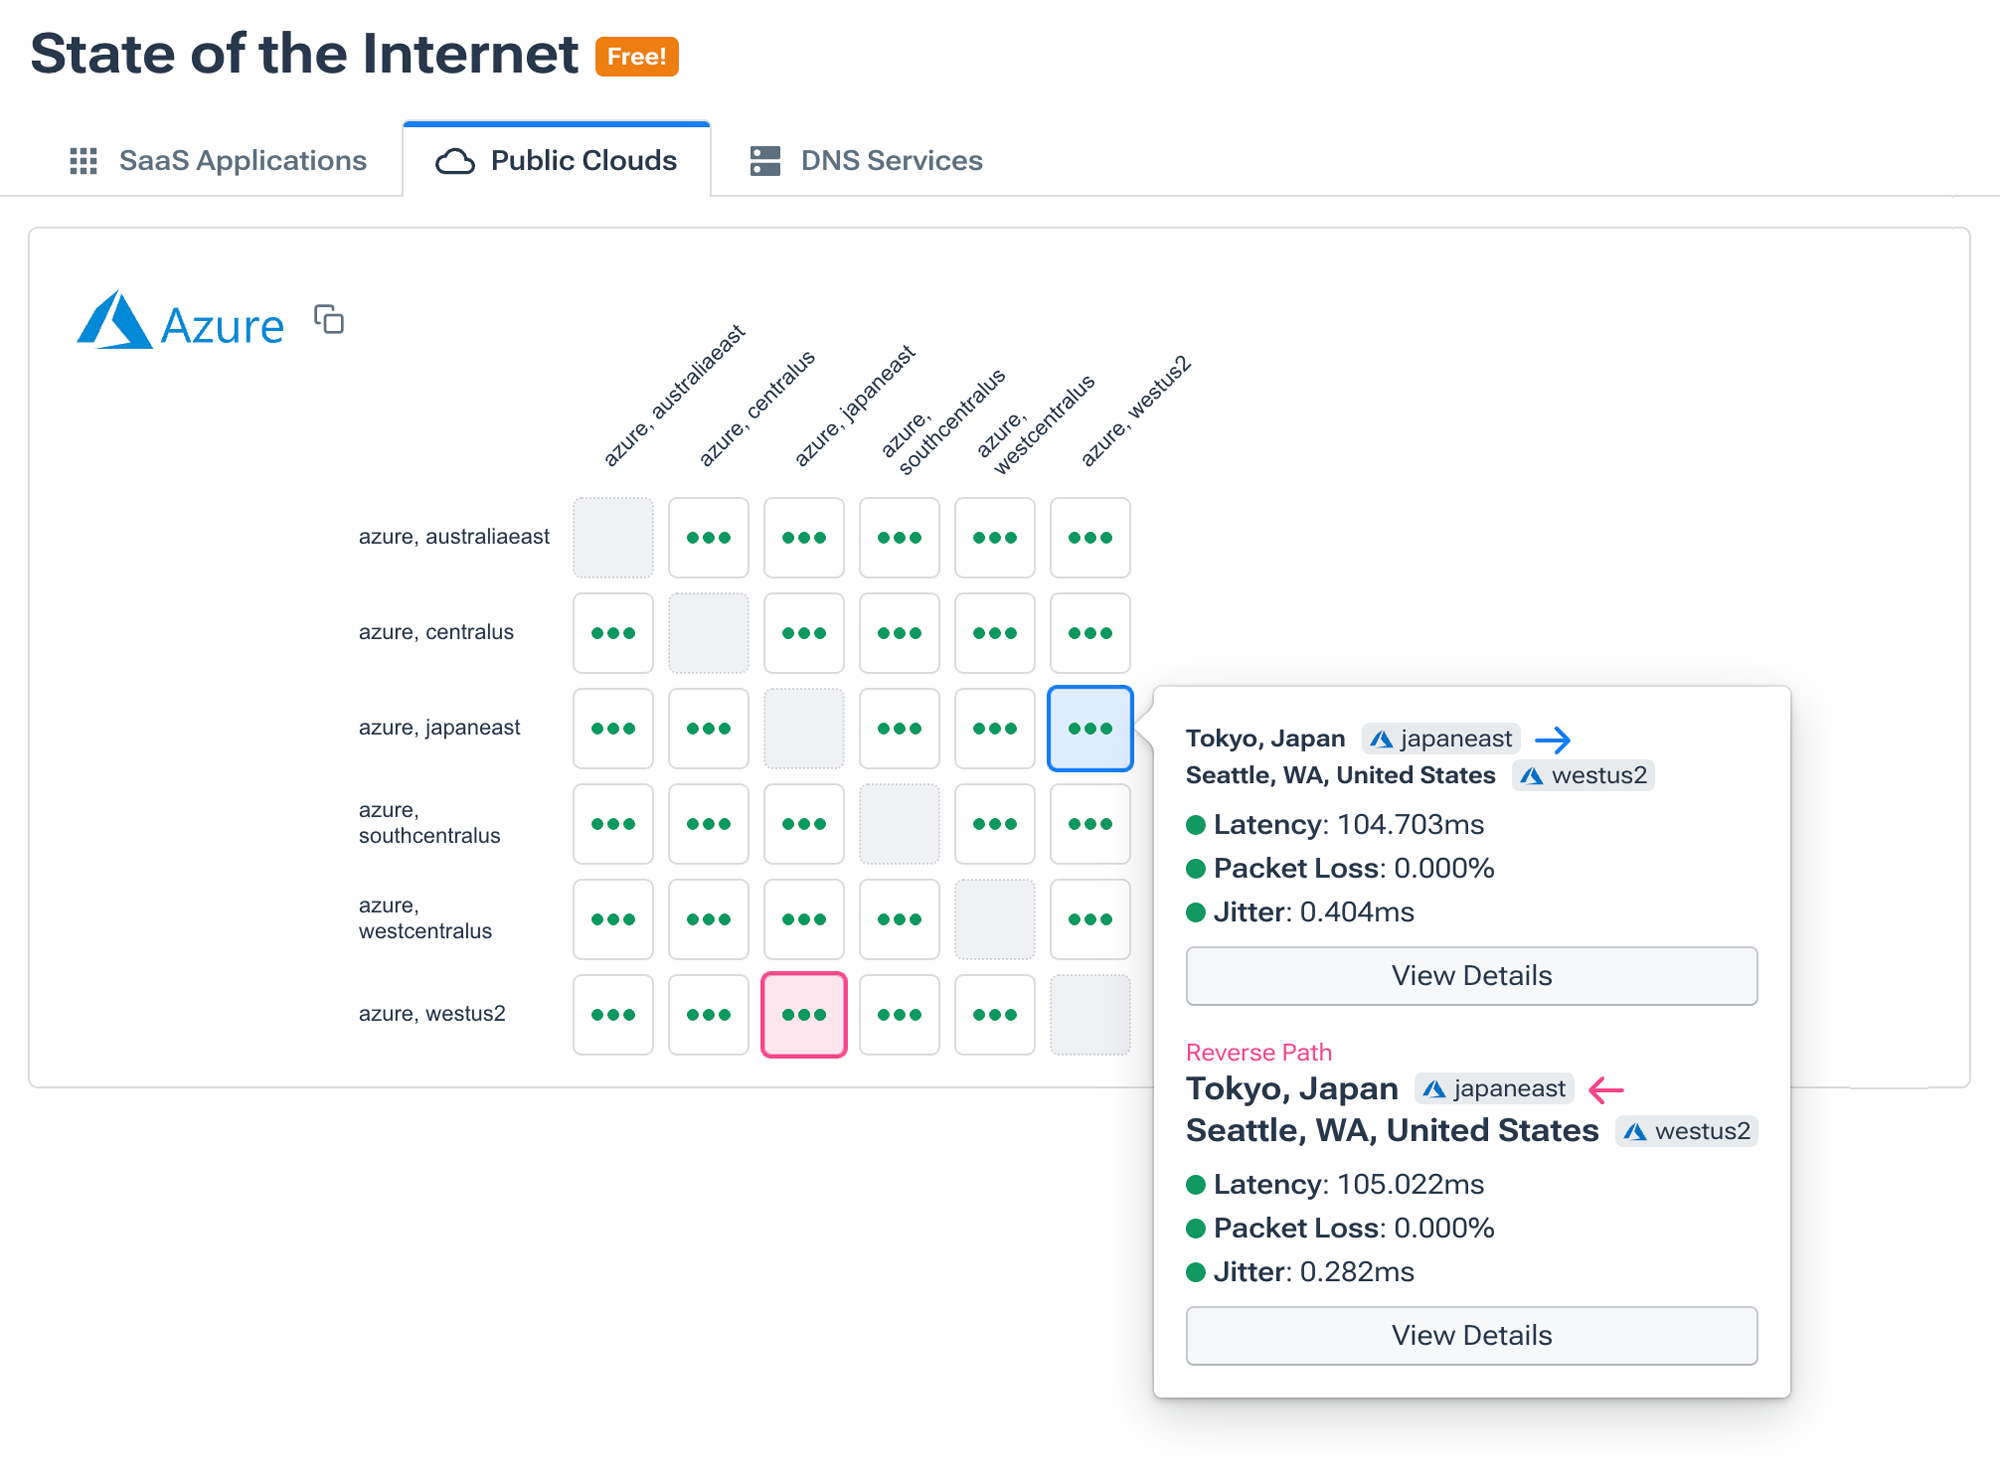Click the cloud icon on Public Clouds tab
The image size is (2000, 1480).
pyautogui.click(x=456, y=160)
